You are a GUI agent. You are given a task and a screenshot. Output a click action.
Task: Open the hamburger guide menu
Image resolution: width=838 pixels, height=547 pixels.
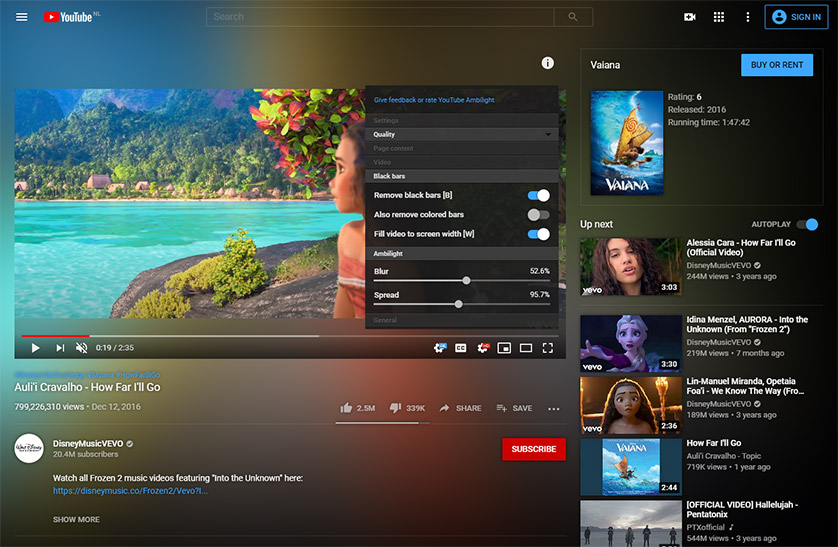pos(21,17)
